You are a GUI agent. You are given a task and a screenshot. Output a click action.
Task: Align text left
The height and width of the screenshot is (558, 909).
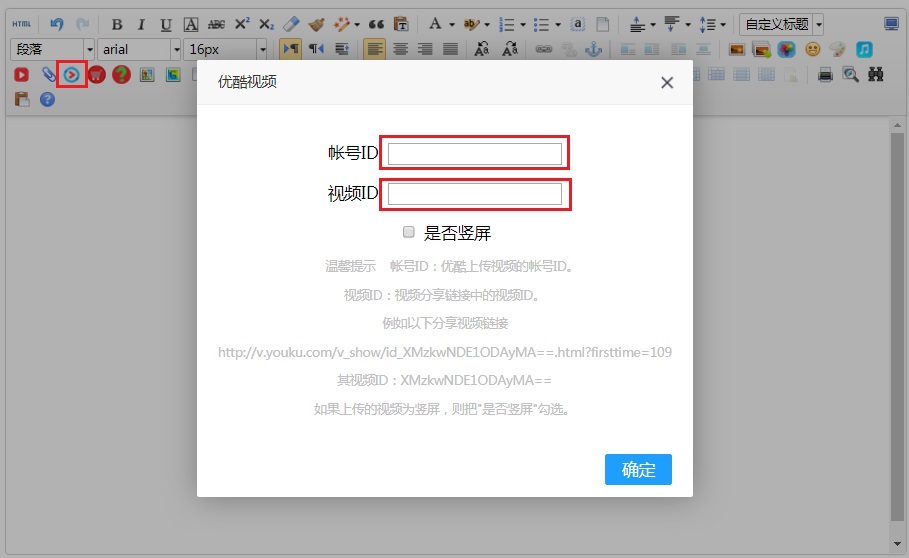point(374,49)
